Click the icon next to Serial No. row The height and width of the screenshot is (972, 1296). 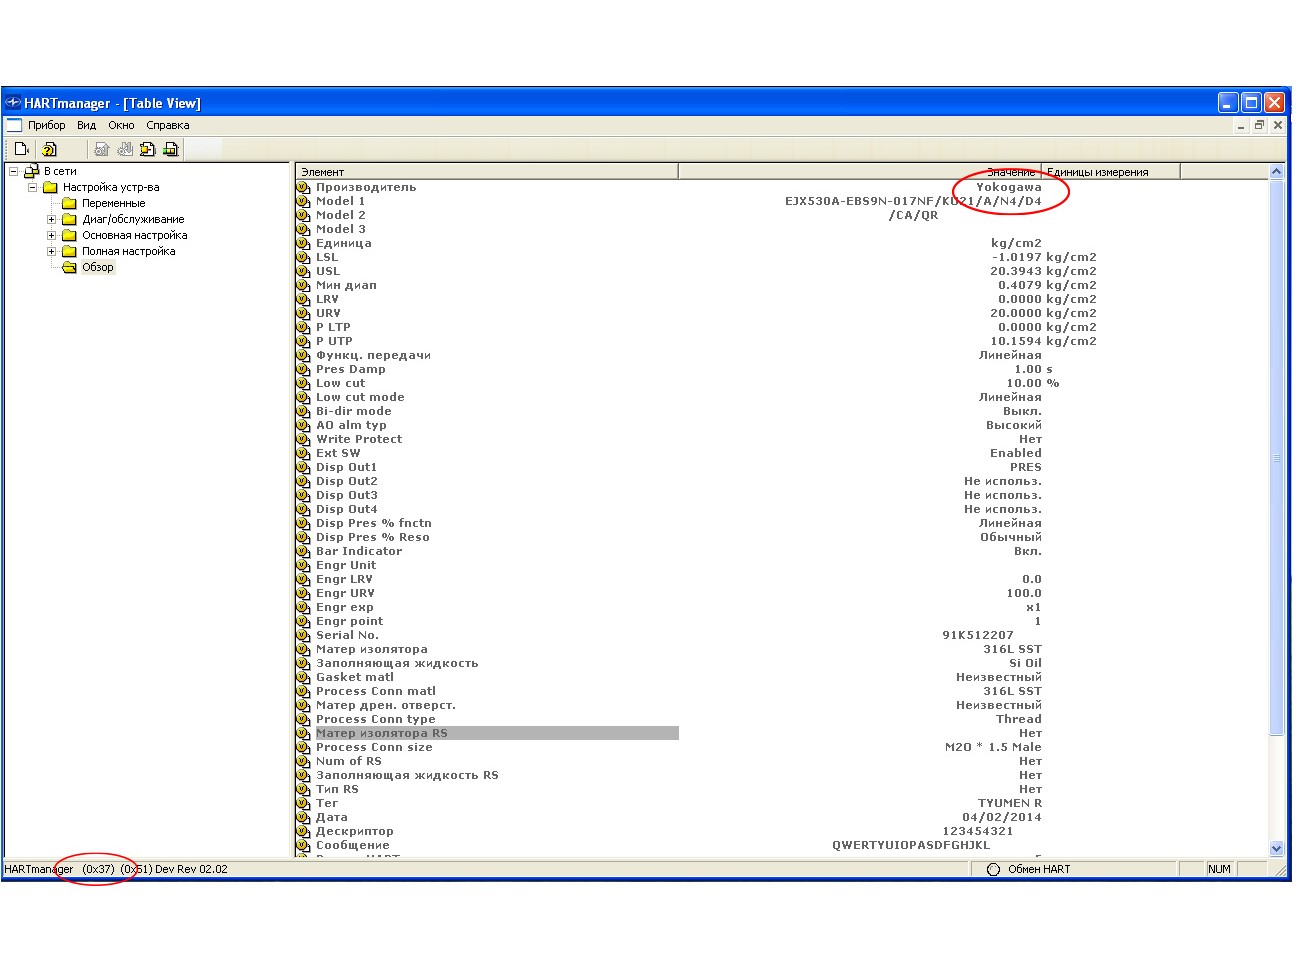point(303,635)
